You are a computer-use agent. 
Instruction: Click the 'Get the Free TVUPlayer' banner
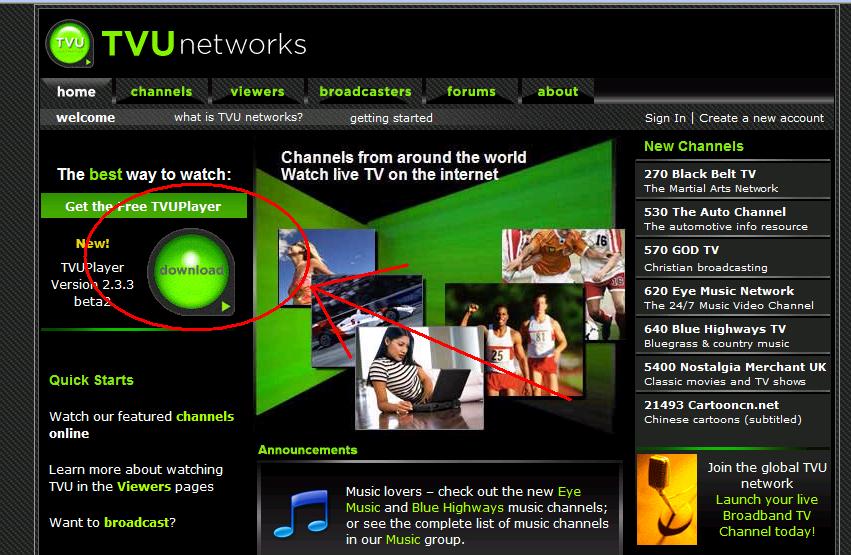[144, 206]
